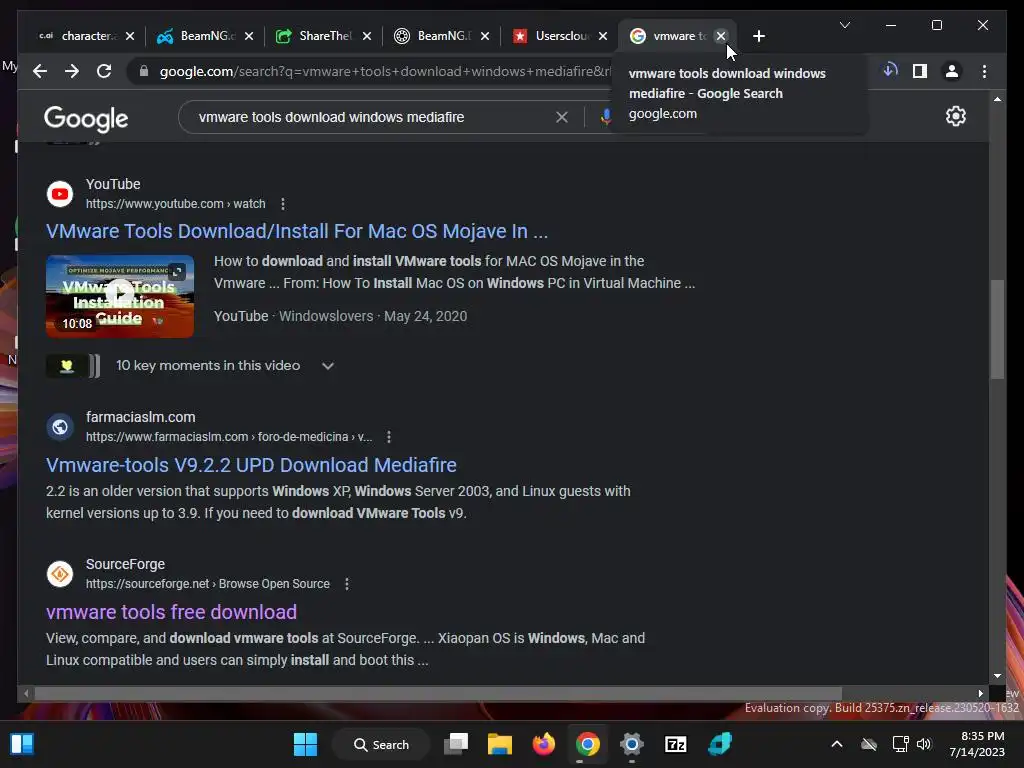Open 7-Zip from the taskbar
1024x768 pixels.
(675, 744)
